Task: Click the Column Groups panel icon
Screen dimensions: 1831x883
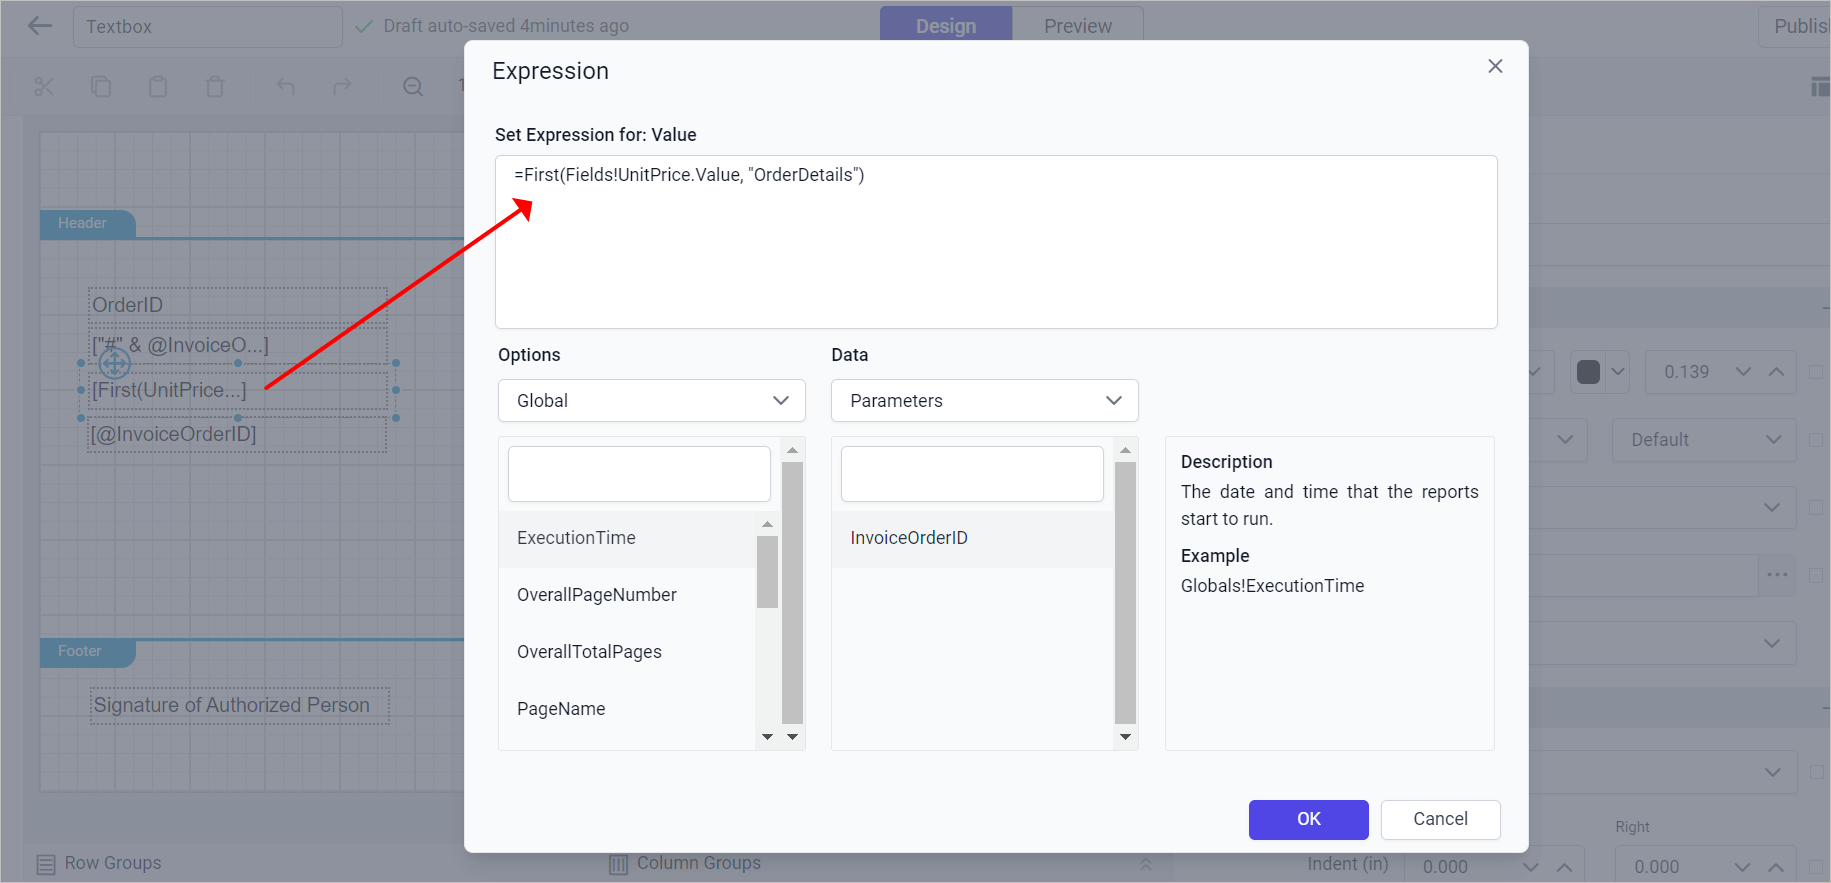Action: coord(619,864)
